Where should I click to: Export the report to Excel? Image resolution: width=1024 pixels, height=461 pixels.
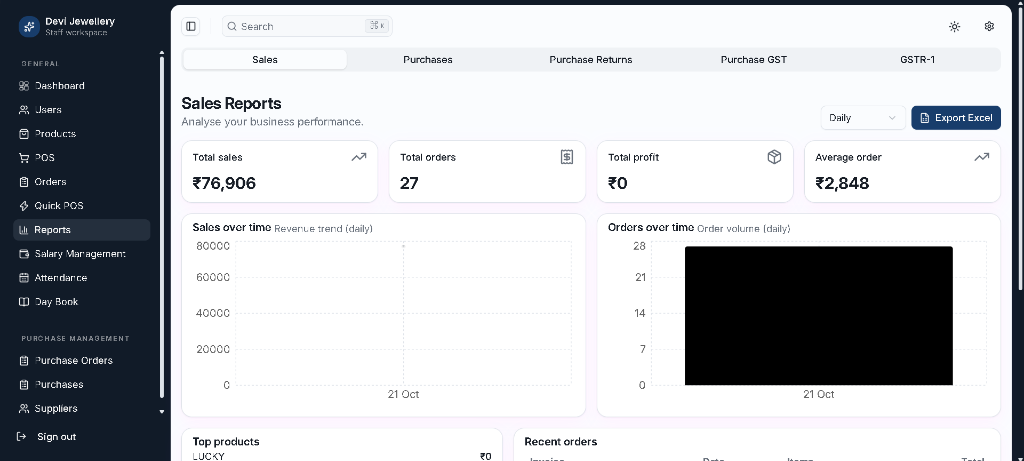955,118
